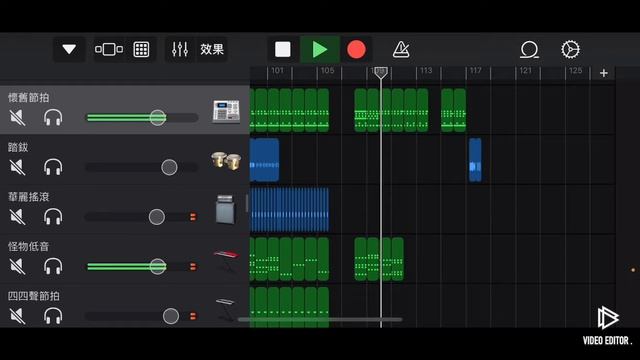Mute the 踏鈸 track
The width and height of the screenshot is (640, 360).
point(17,167)
